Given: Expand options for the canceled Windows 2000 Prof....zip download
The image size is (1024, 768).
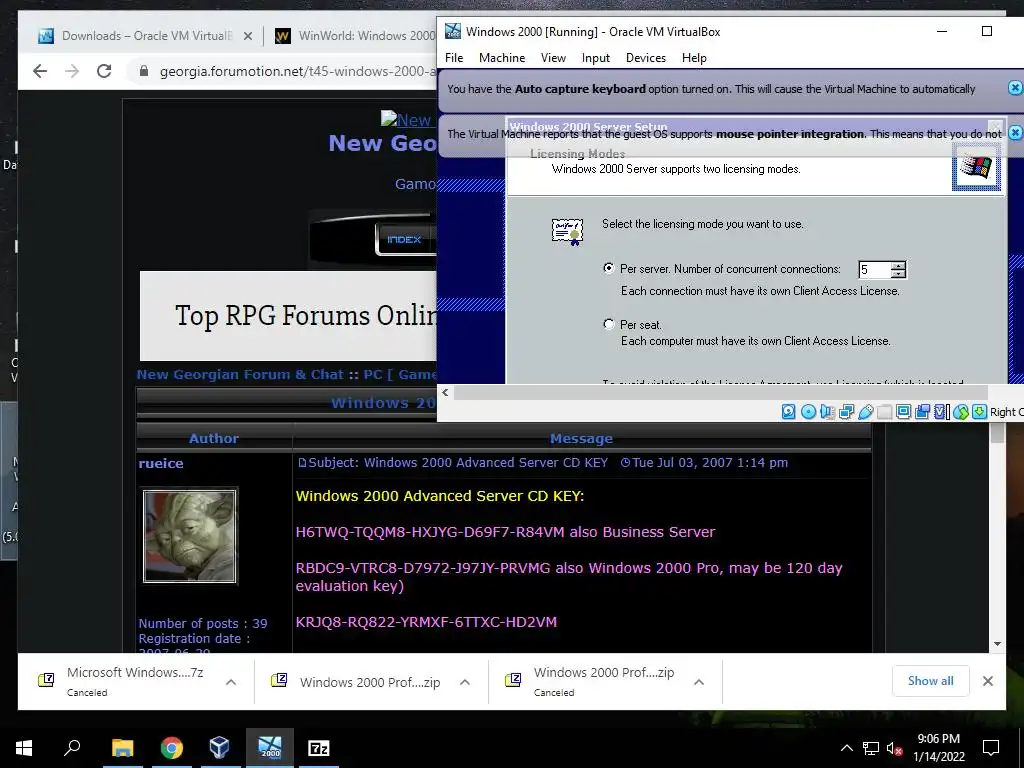Looking at the screenshot, I should click(699, 682).
